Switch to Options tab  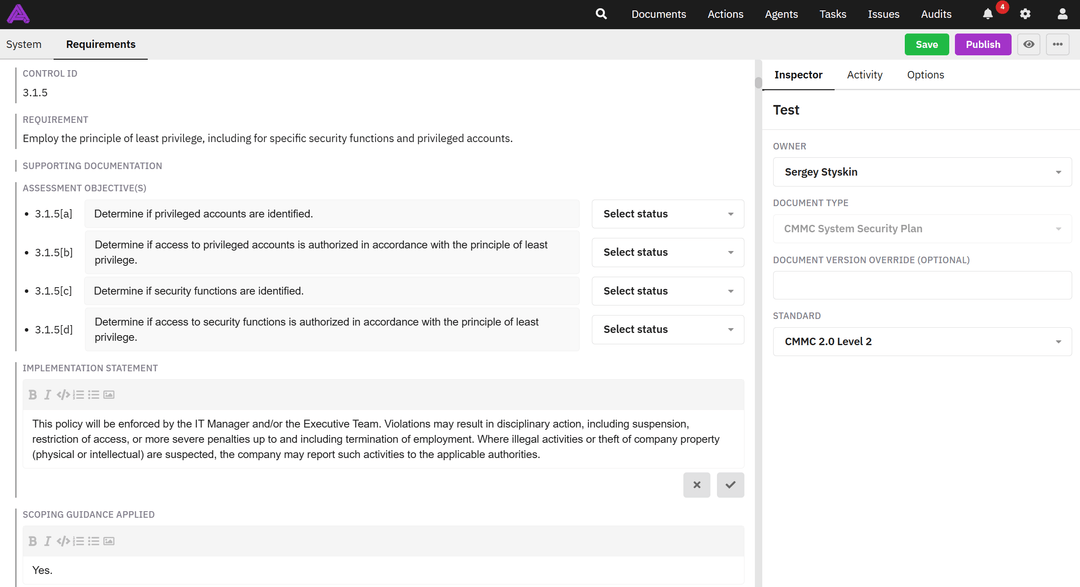click(x=925, y=74)
